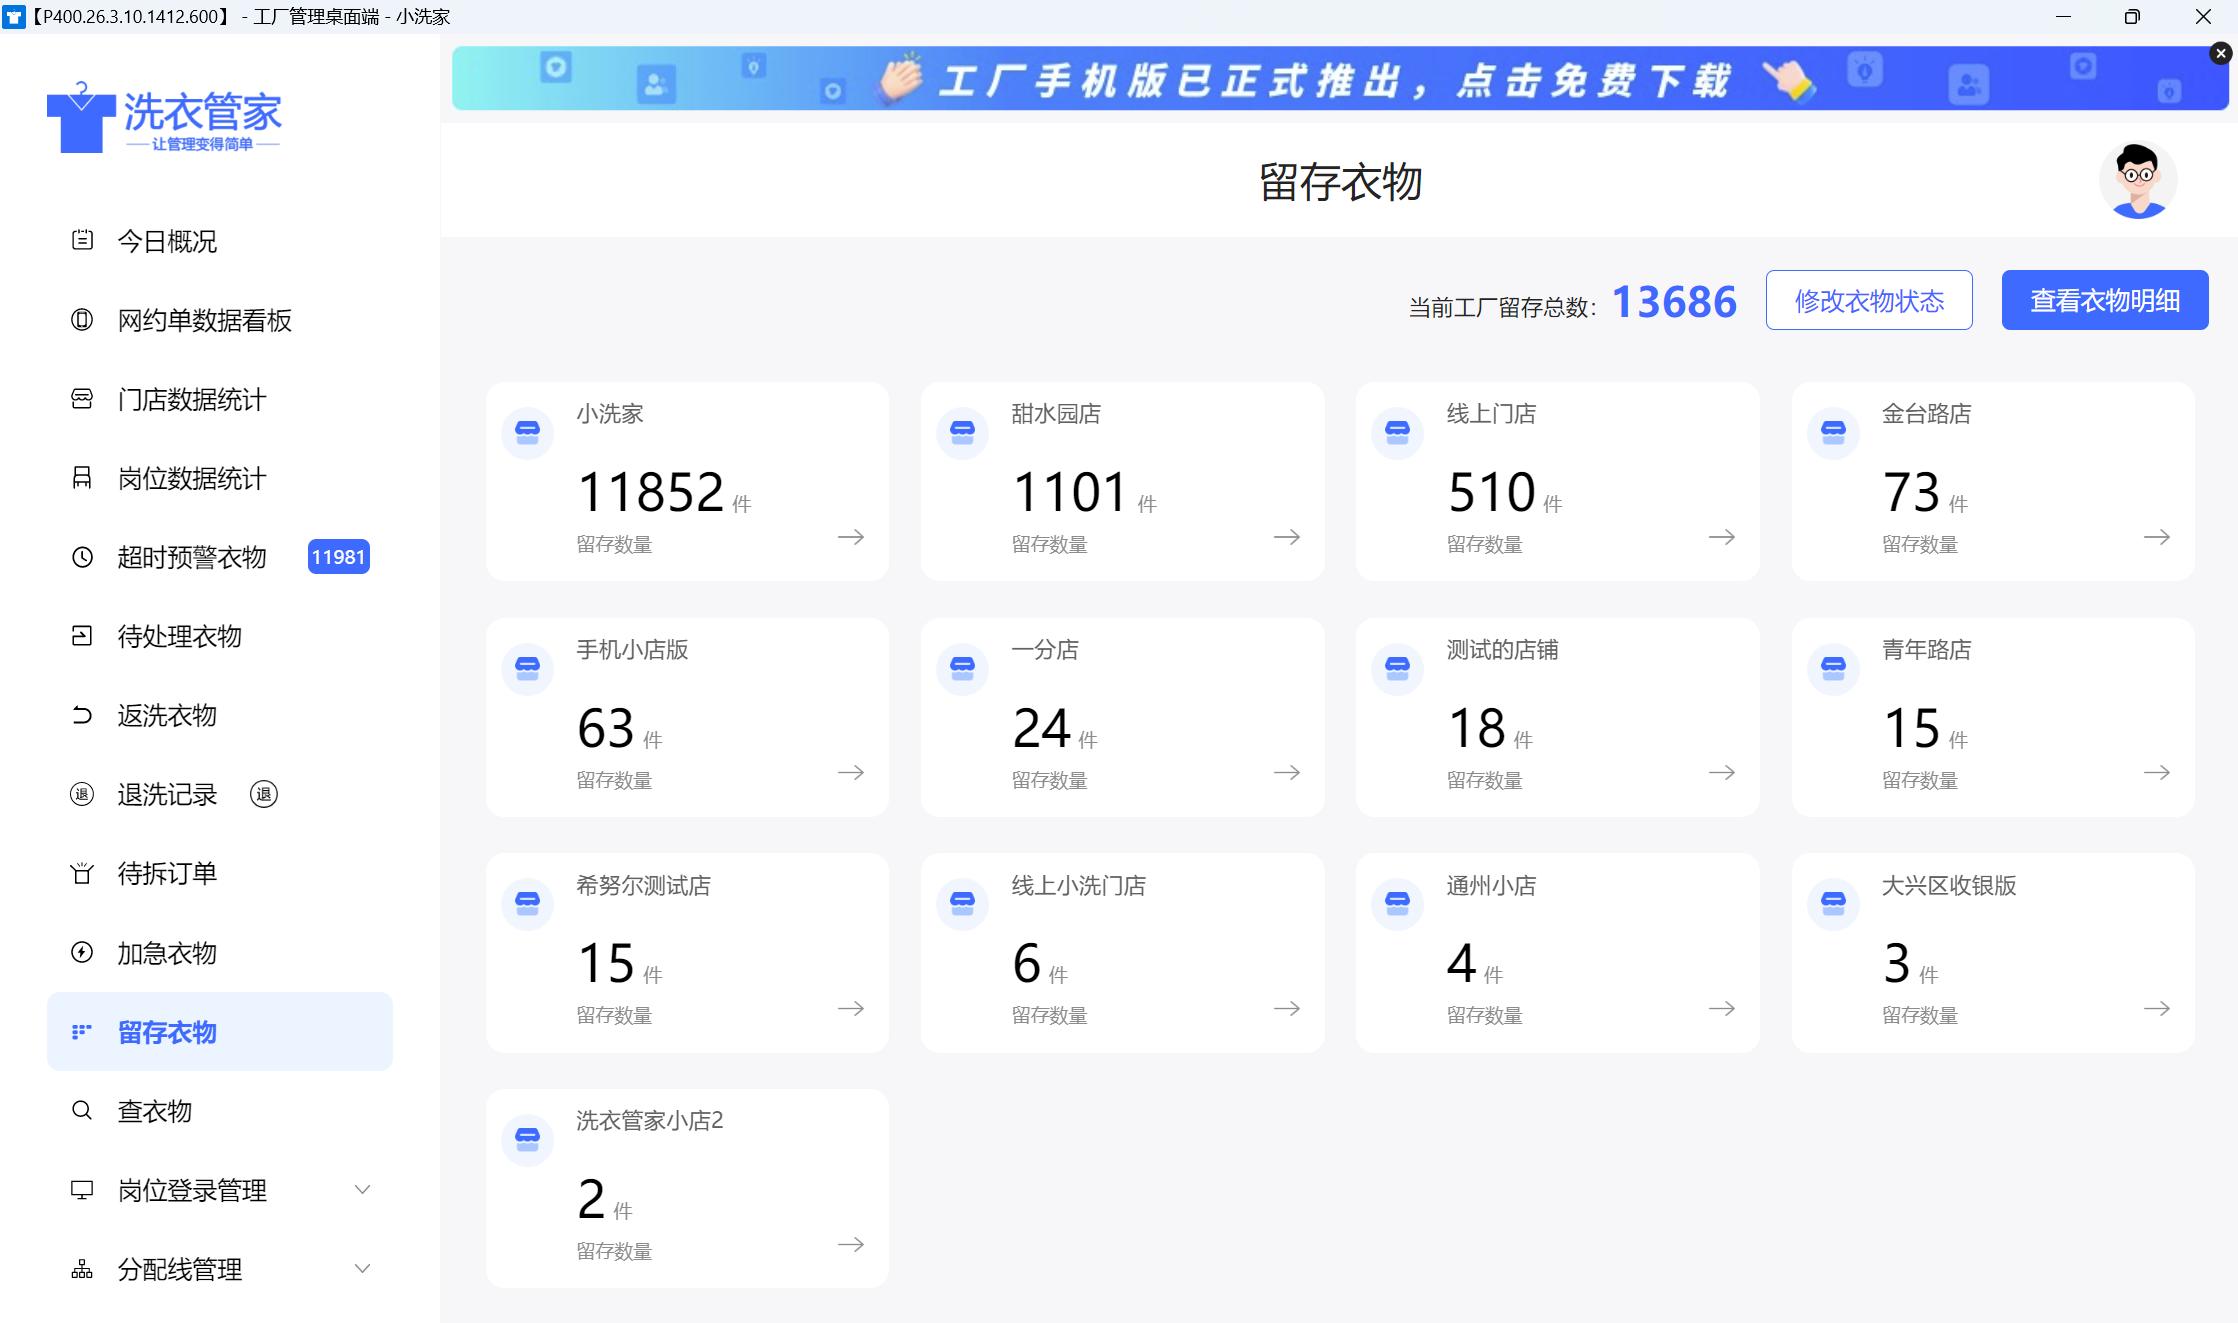
Task: Click the 查看衣物明细 button
Action: point(2104,300)
